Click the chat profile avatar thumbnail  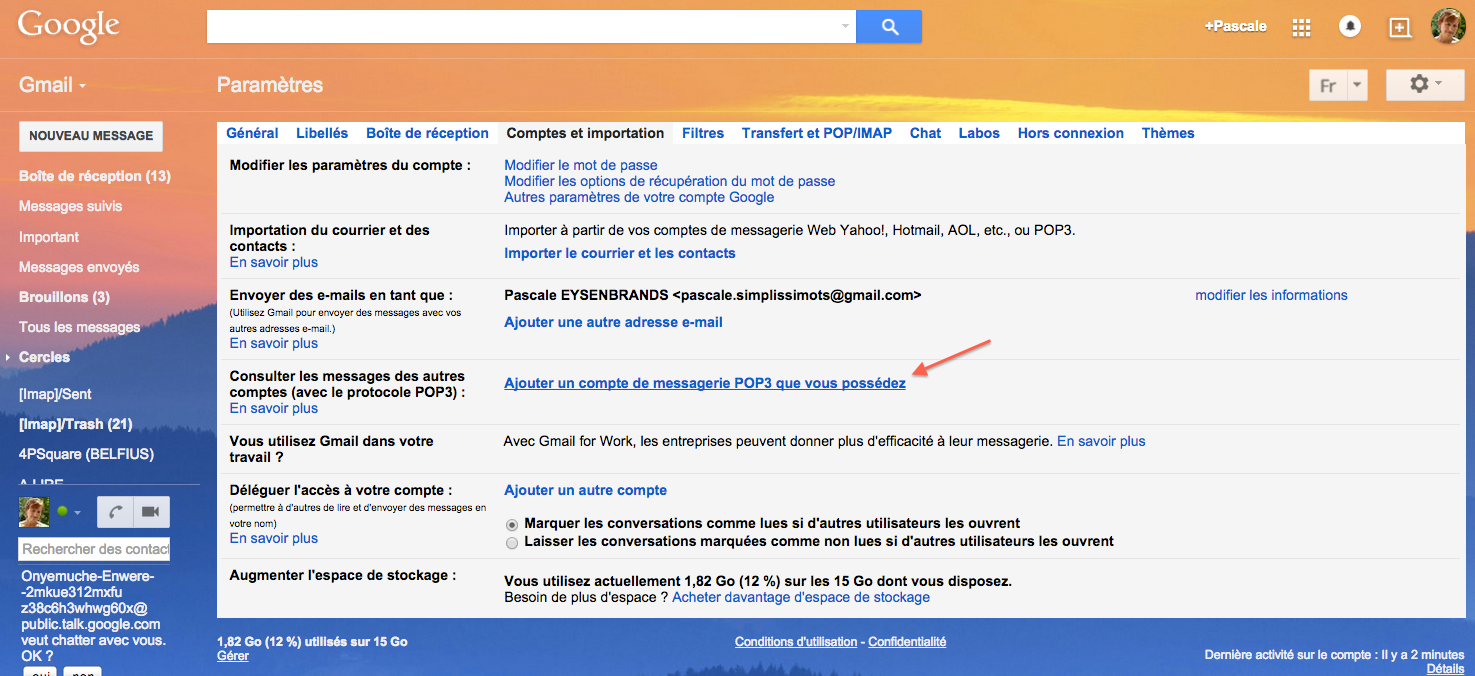click(34, 512)
